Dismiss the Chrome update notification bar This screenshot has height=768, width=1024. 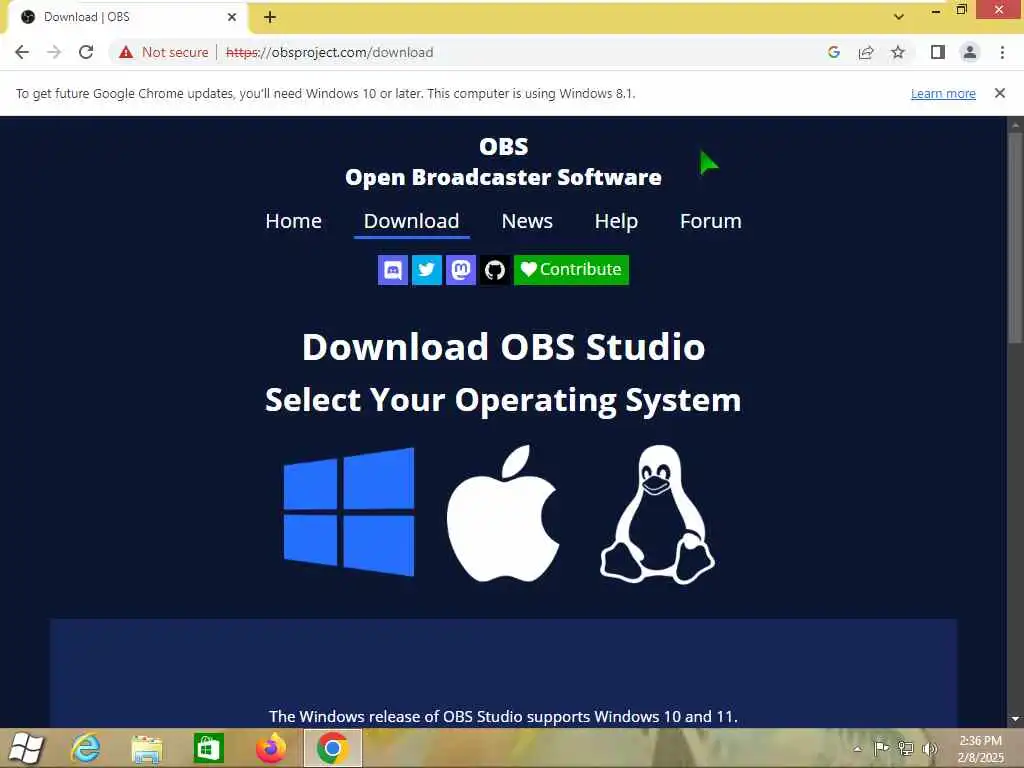click(1000, 93)
